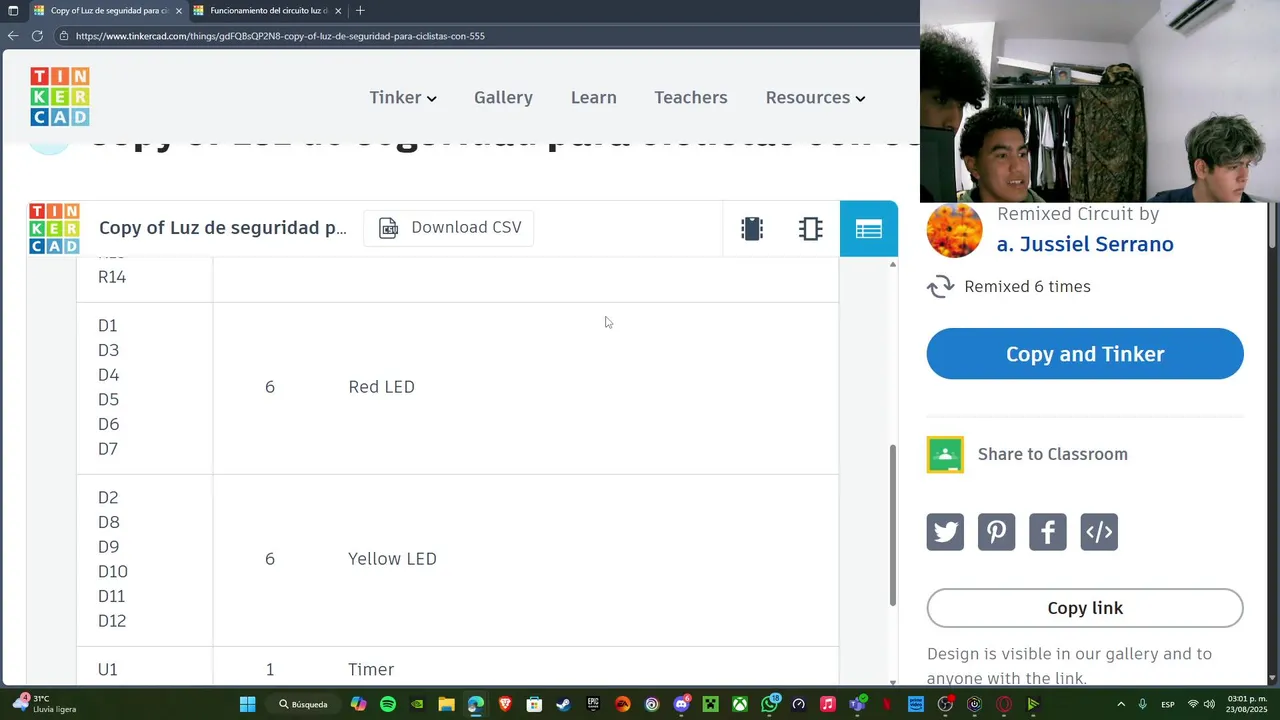This screenshot has width=1280, height=720.
Task: Show hidden system tray icons
Action: [1121, 704]
